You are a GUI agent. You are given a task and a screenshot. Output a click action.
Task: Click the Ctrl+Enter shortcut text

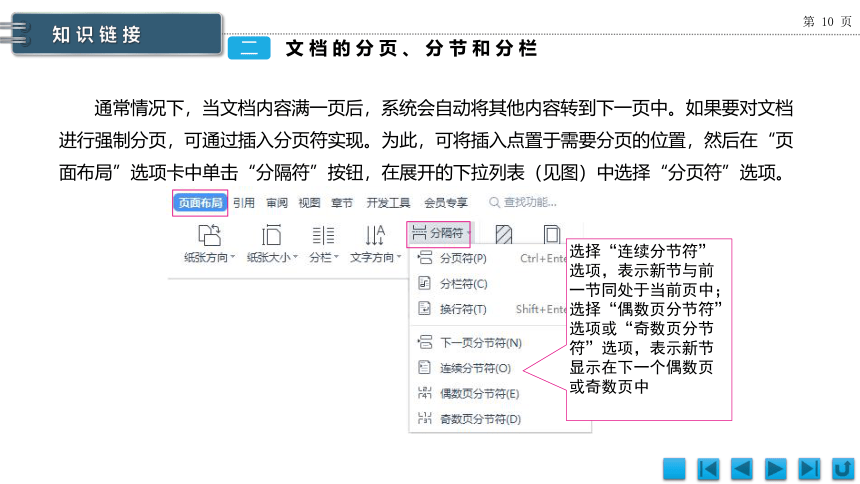pos(543,258)
